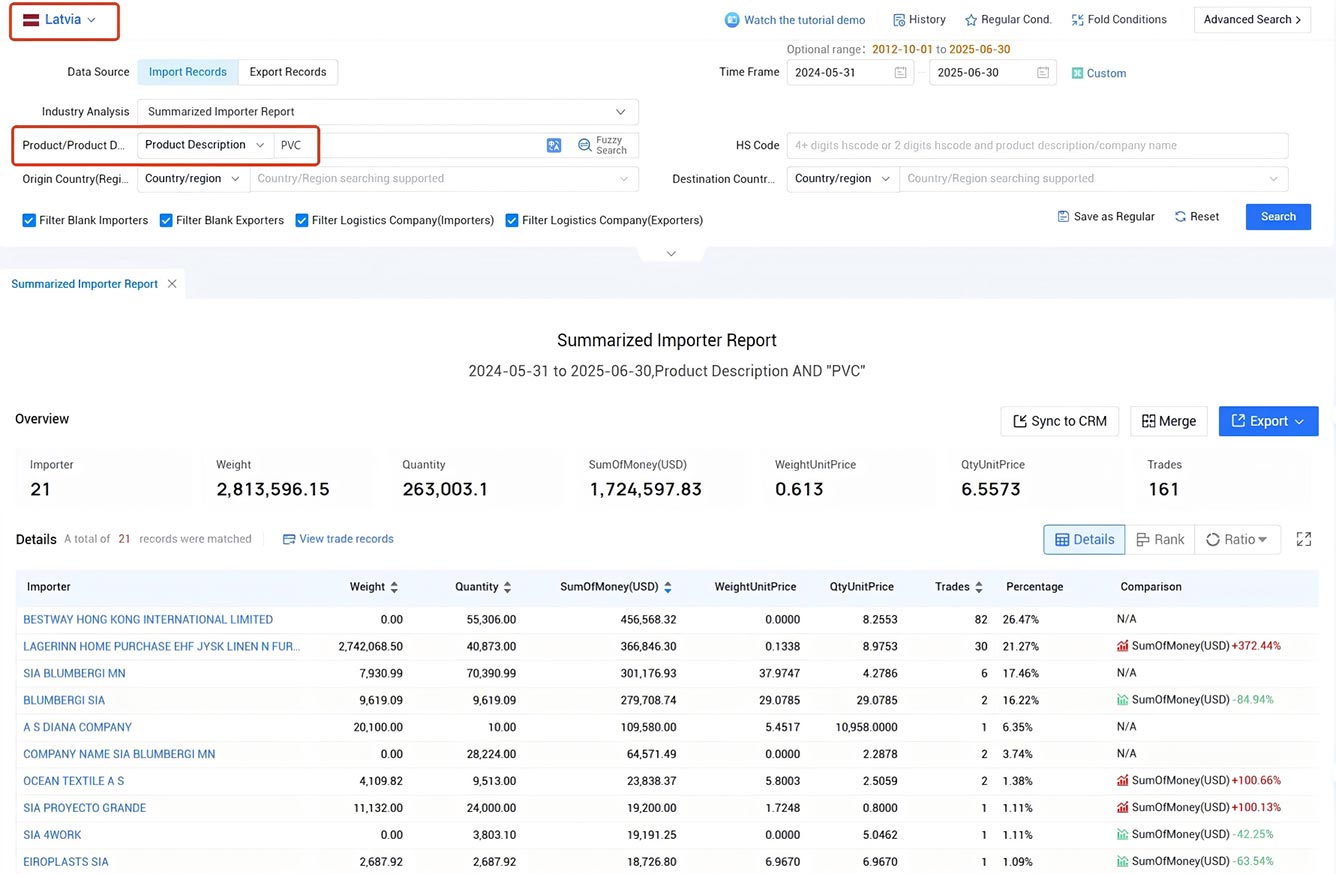The height and width of the screenshot is (874, 1336).
Task: Toggle Fuzzy Search option
Action: pos(603,145)
